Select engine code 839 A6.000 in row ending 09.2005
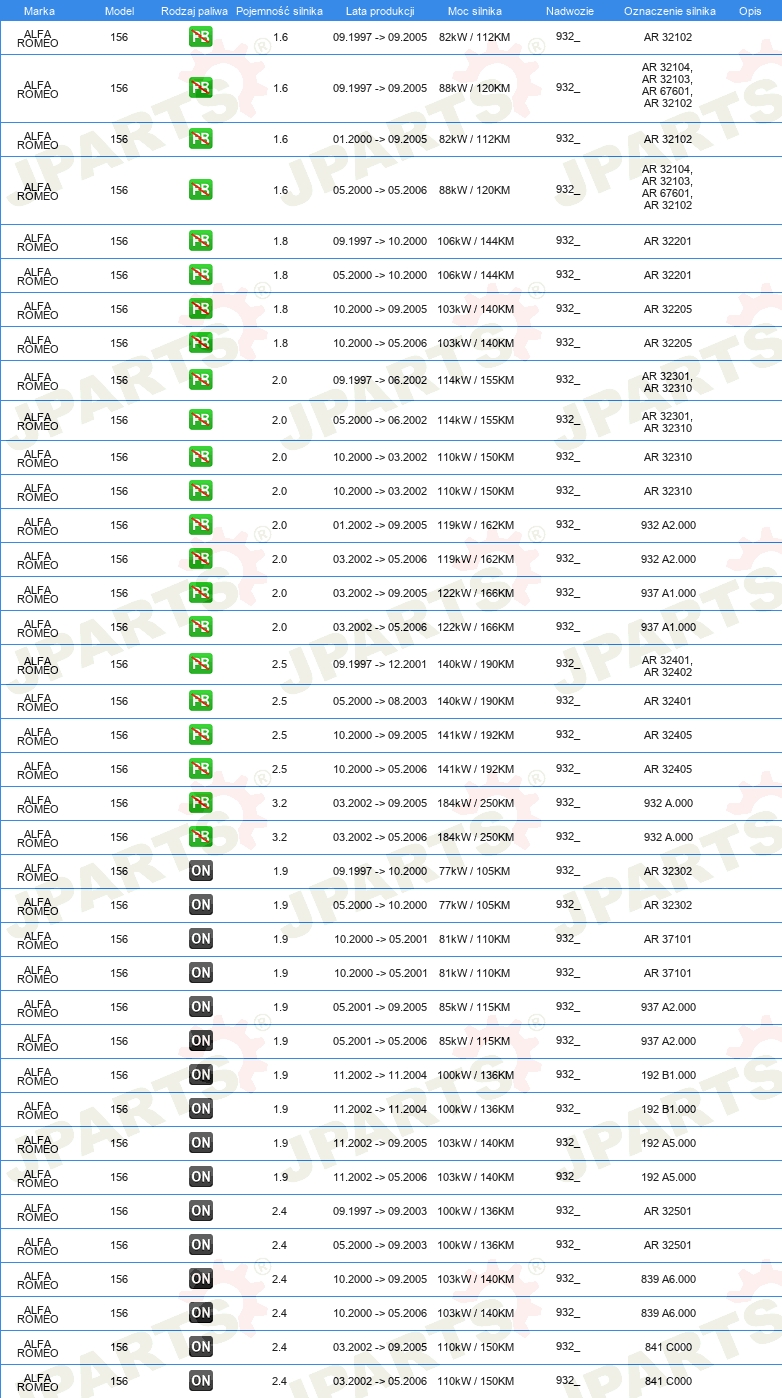Screen dimensions: 782x1398 point(668,1279)
